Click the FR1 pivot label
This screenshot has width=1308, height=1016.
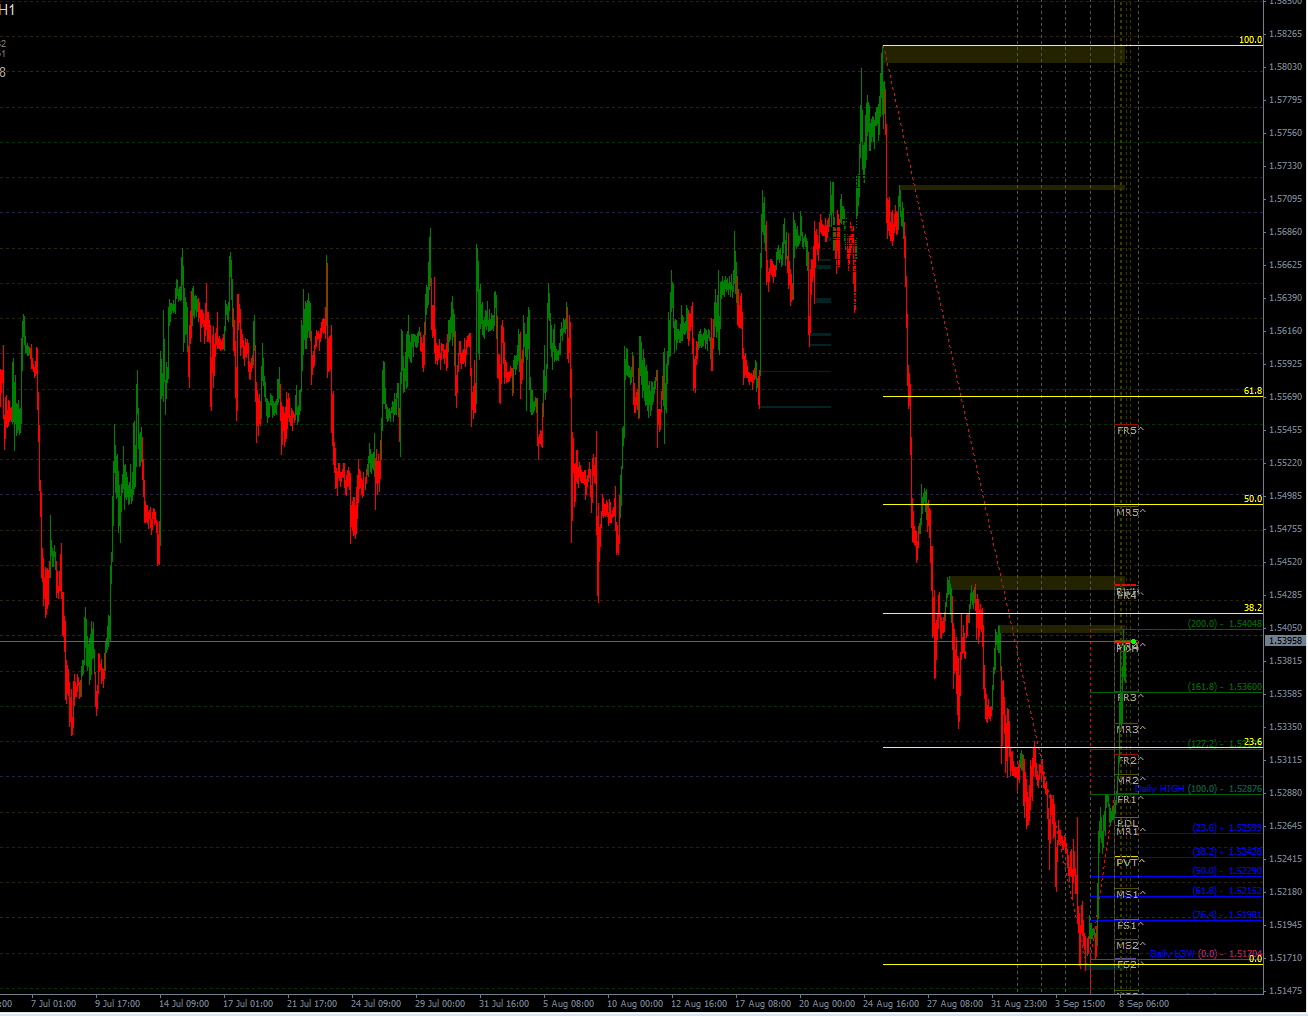point(1130,800)
